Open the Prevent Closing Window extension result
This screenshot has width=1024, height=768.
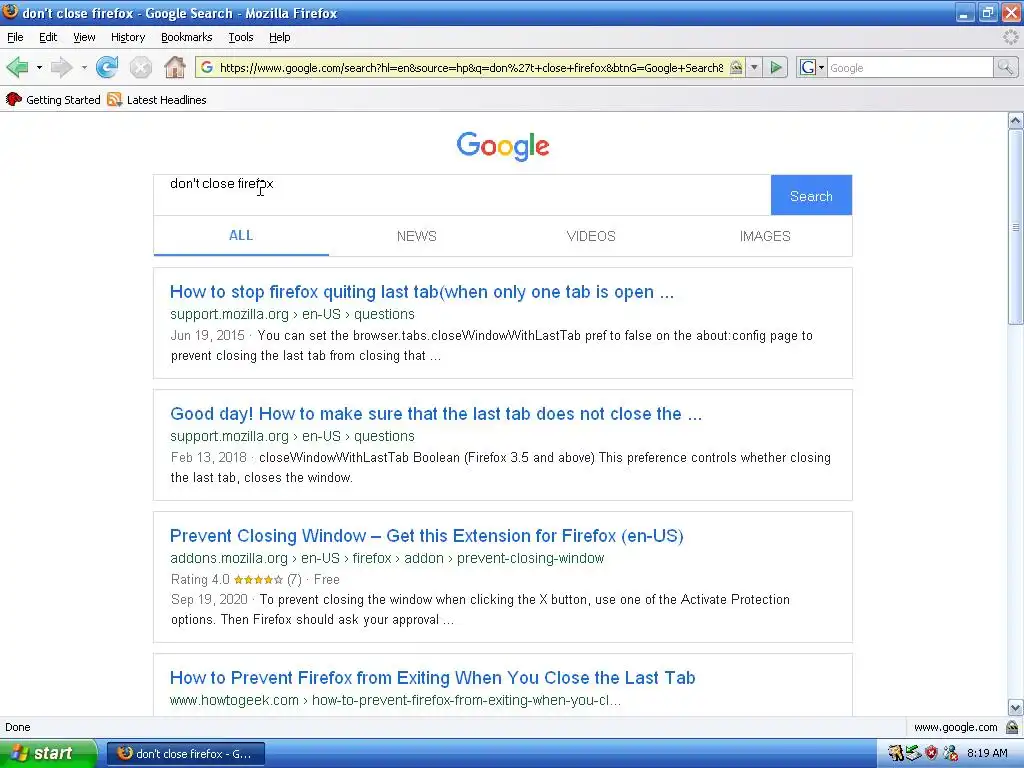[x=426, y=536]
